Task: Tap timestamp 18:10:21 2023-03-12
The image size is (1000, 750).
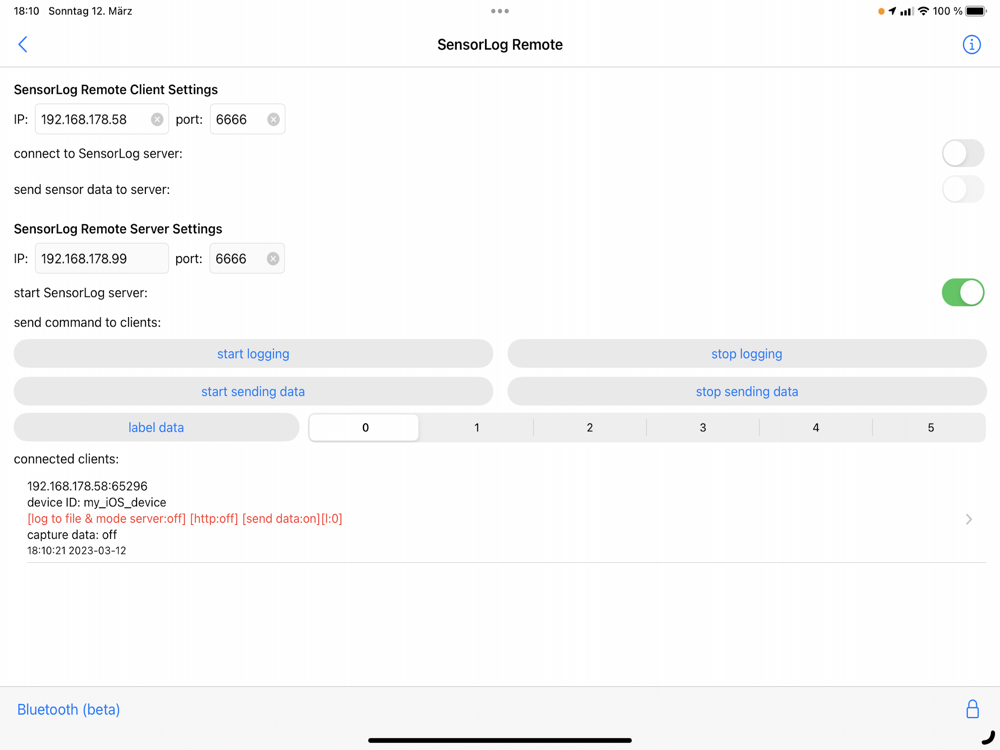Action: pyautogui.click(x=77, y=550)
